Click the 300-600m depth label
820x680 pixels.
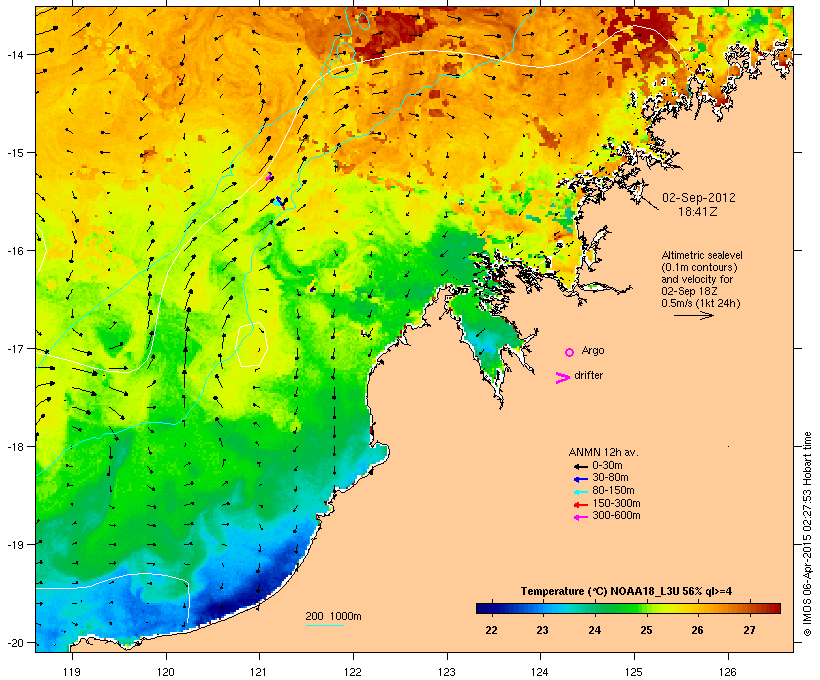click(616, 516)
